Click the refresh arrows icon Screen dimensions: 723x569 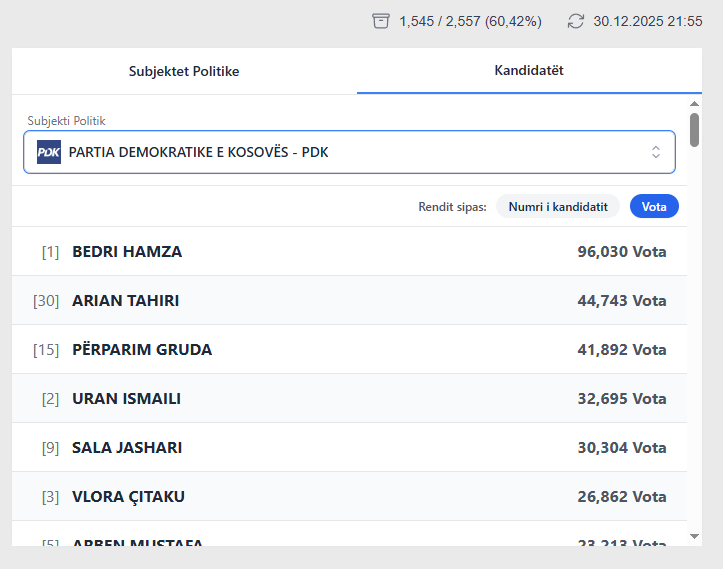click(x=575, y=21)
